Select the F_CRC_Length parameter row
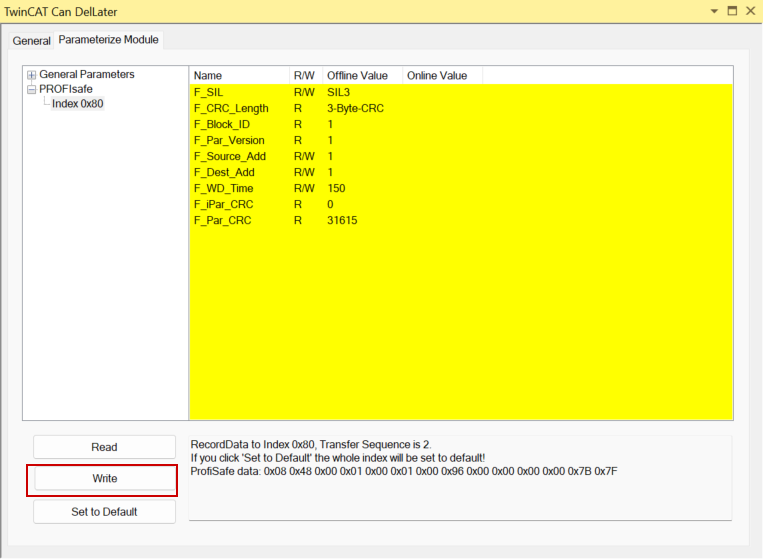The image size is (763, 559). (x=461, y=108)
